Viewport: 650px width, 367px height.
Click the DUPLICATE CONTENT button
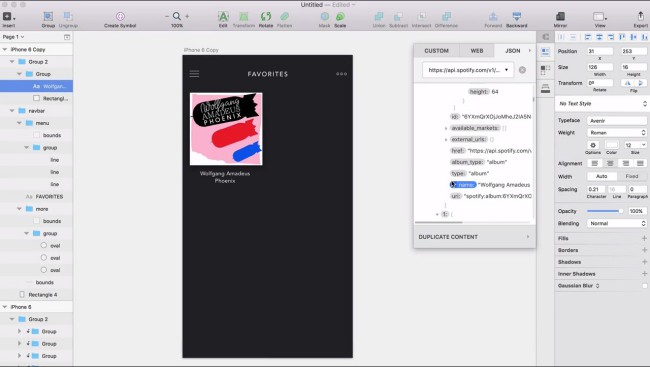point(474,237)
